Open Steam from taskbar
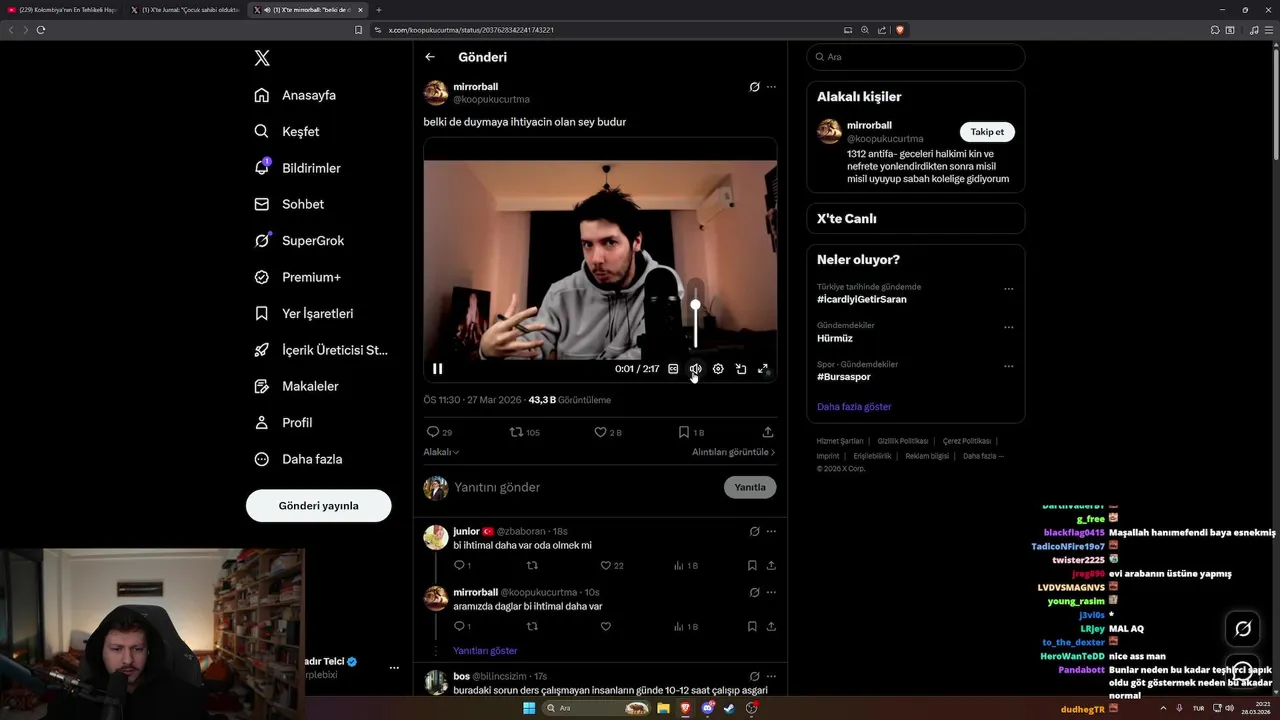Screen dimensions: 1280x720 [729, 708]
